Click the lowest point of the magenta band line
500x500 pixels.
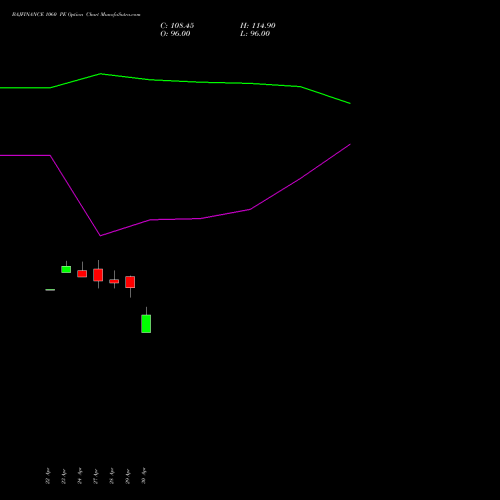[x=100, y=236]
